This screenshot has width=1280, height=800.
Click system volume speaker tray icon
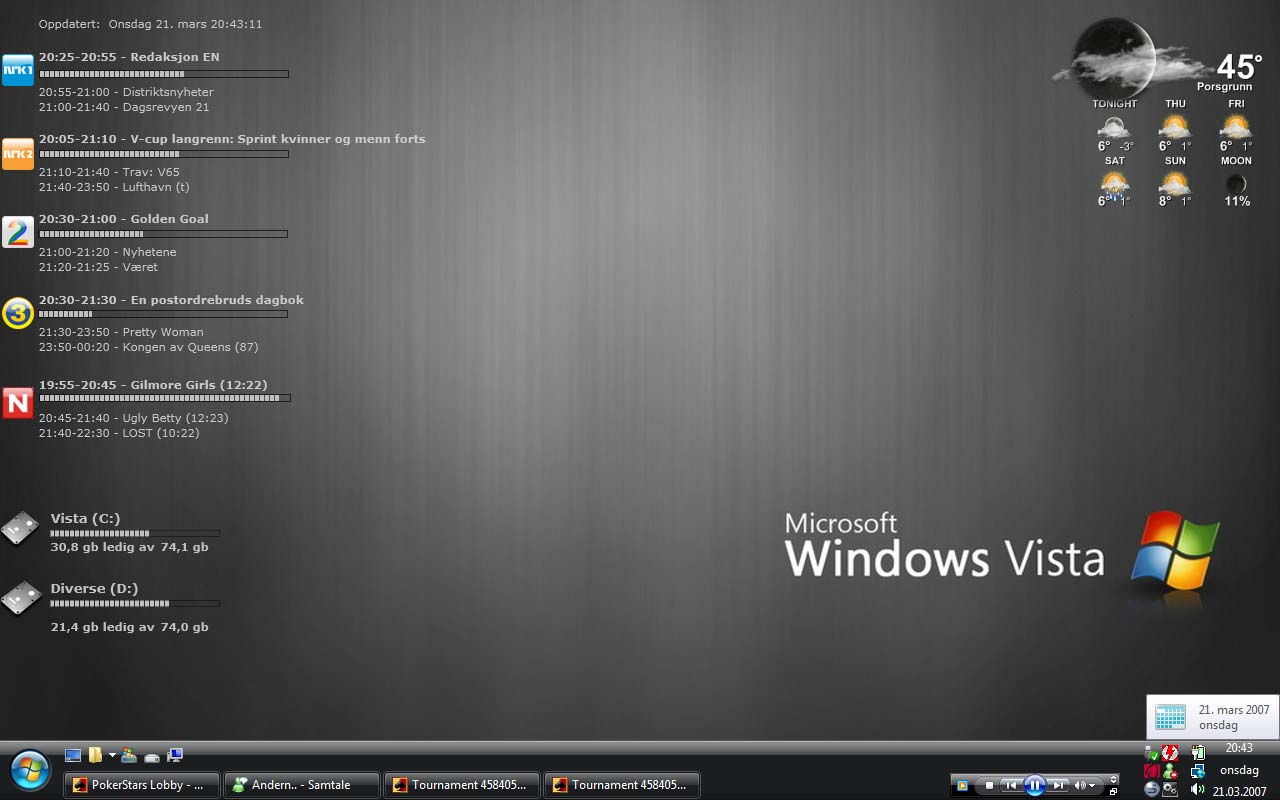1197,789
